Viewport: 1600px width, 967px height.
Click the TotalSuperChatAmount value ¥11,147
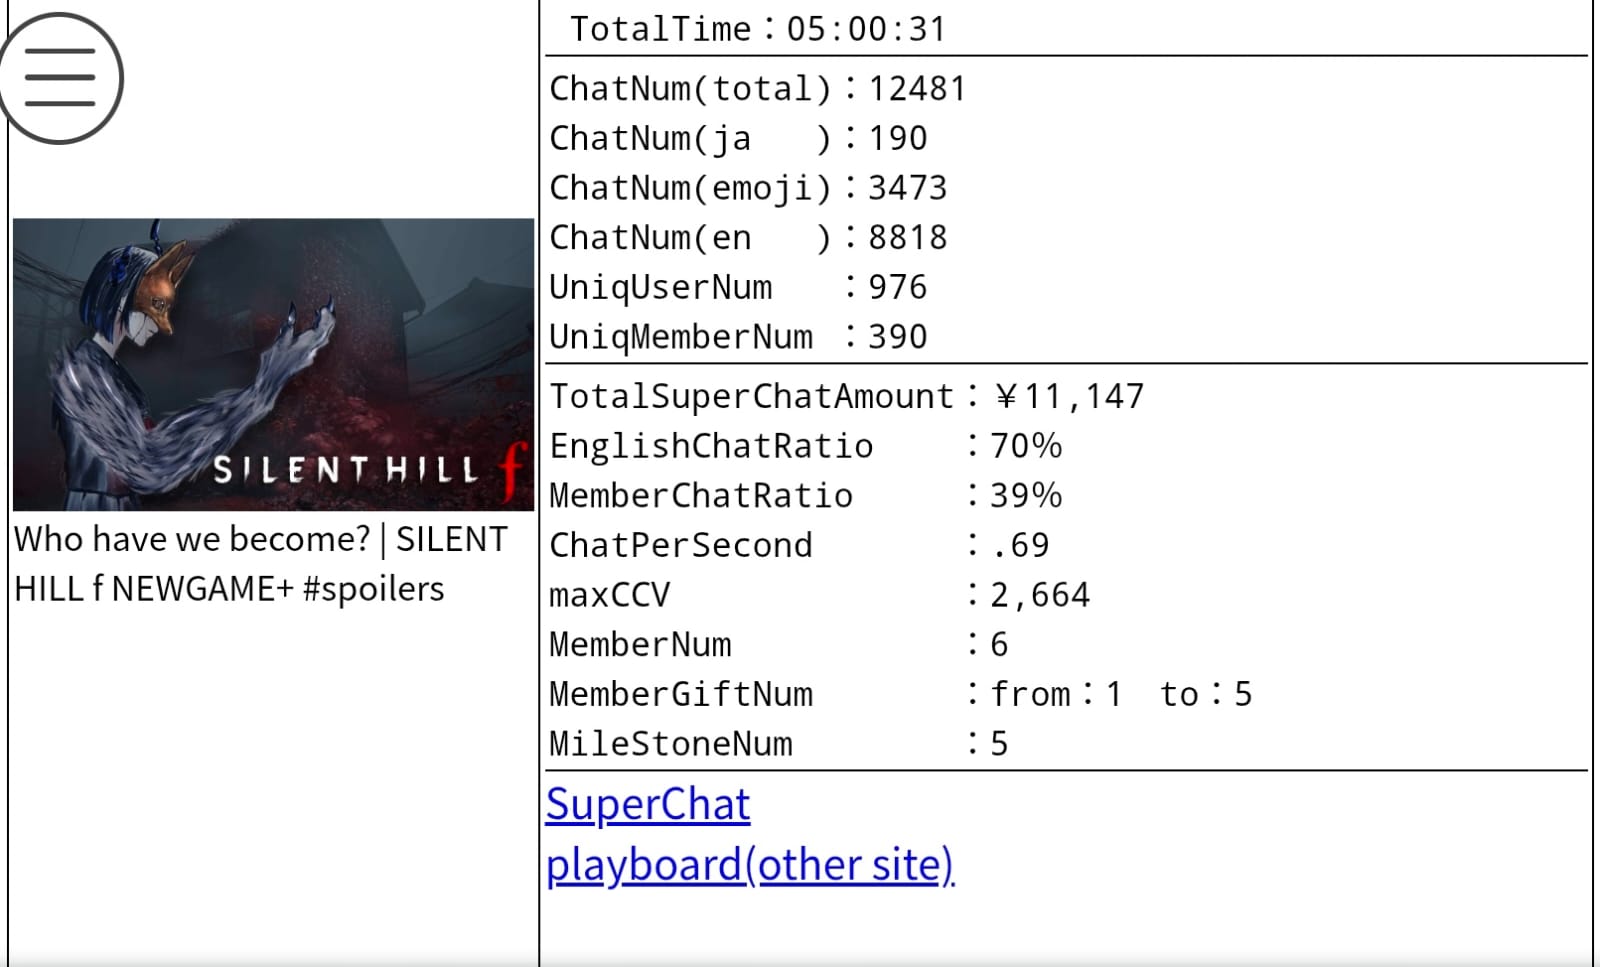click(x=1068, y=397)
